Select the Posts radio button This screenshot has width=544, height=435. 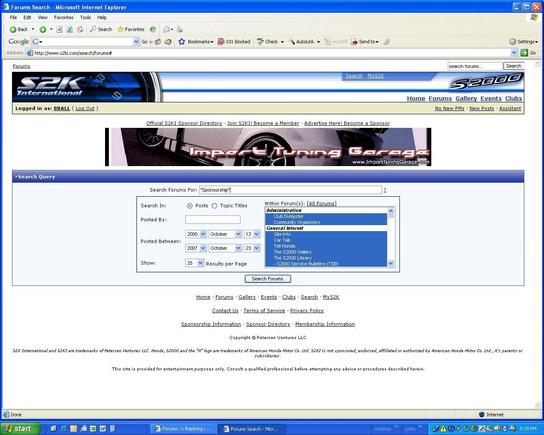click(x=190, y=206)
